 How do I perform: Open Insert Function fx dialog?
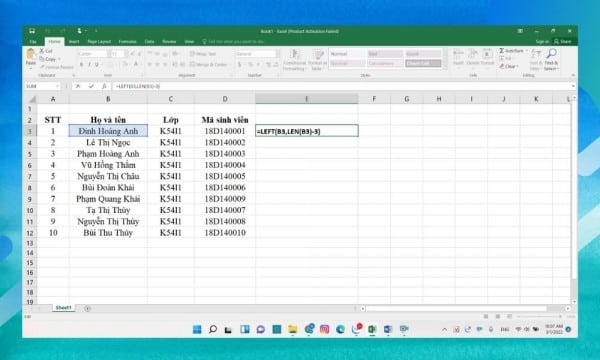point(104,86)
